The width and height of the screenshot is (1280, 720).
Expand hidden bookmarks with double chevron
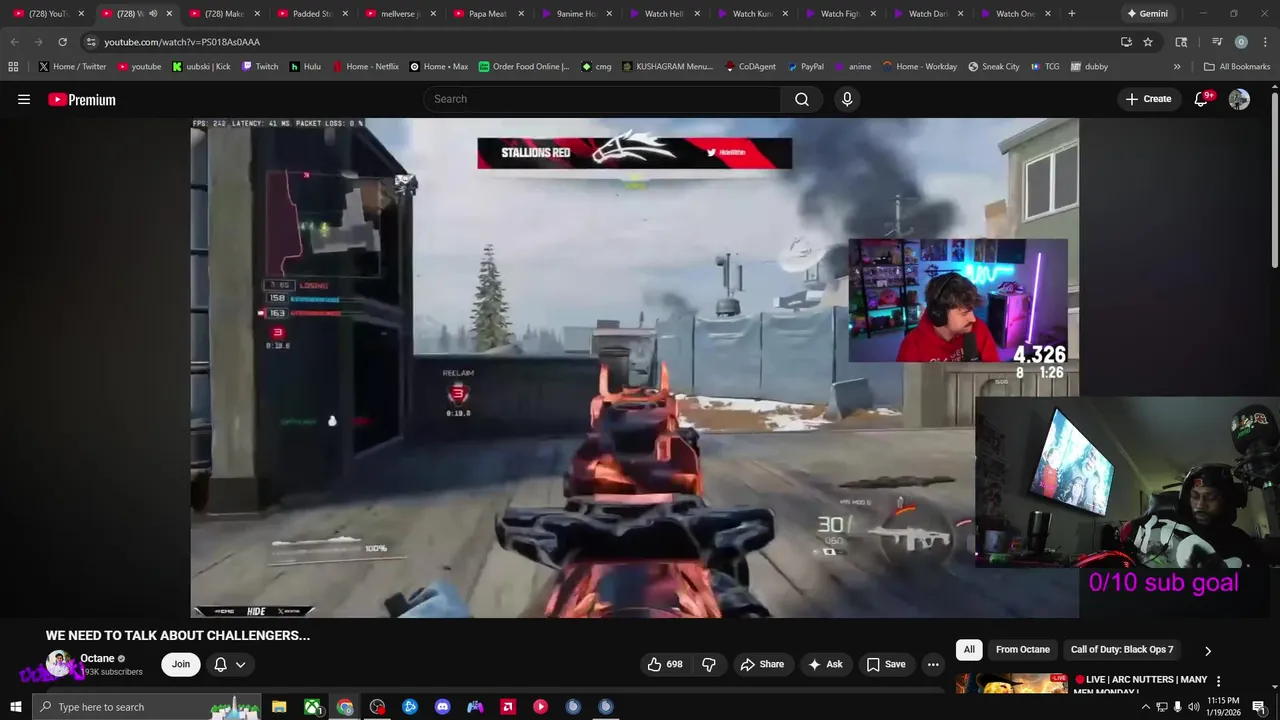pyautogui.click(x=1177, y=66)
